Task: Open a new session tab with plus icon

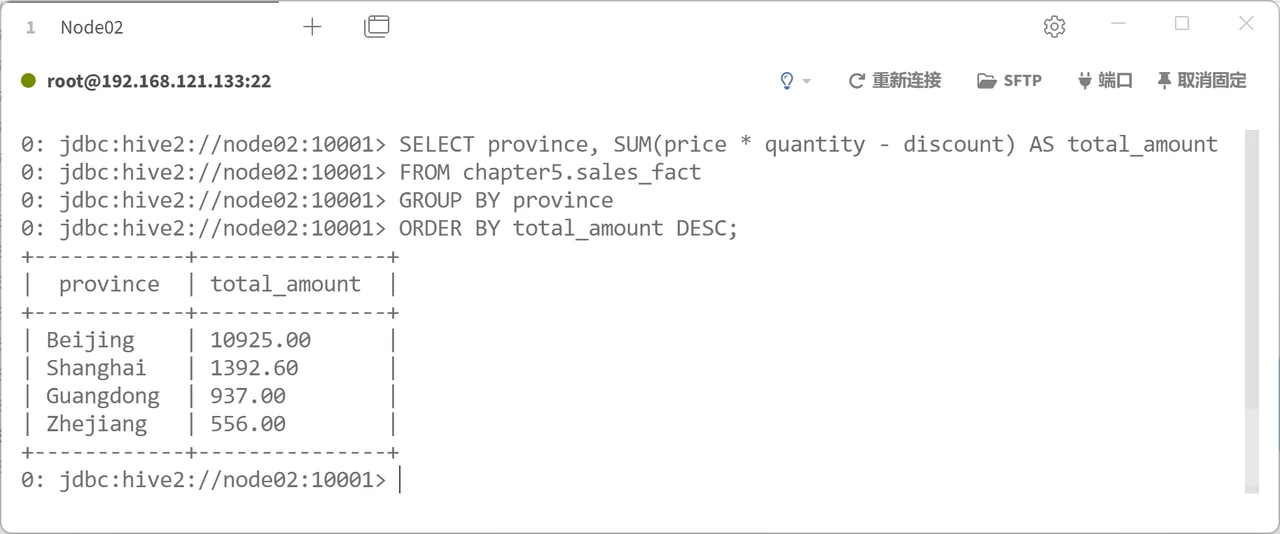Action: [312, 27]
